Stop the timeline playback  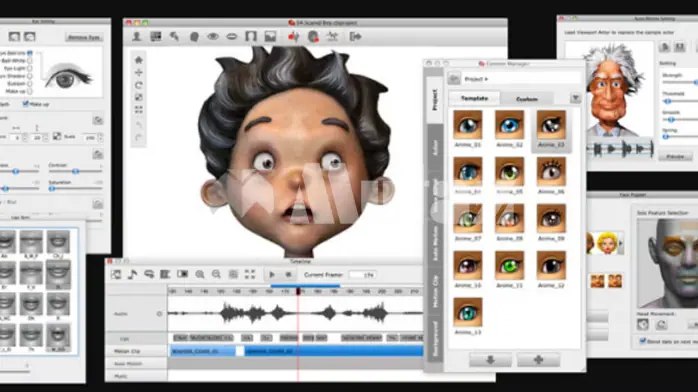[288, 275]
